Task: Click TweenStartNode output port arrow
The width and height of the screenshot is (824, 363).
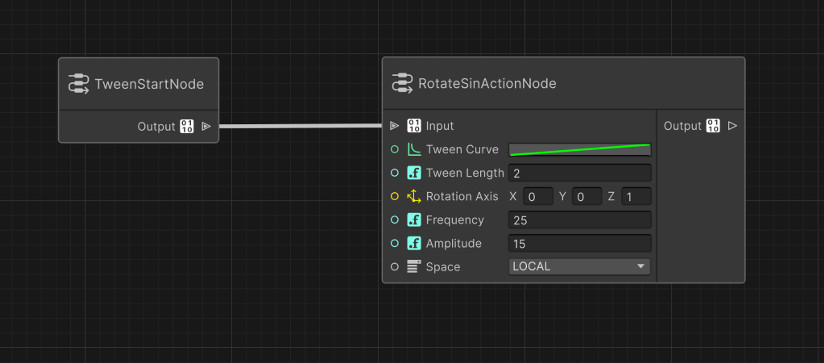Action: click(207, 126)
